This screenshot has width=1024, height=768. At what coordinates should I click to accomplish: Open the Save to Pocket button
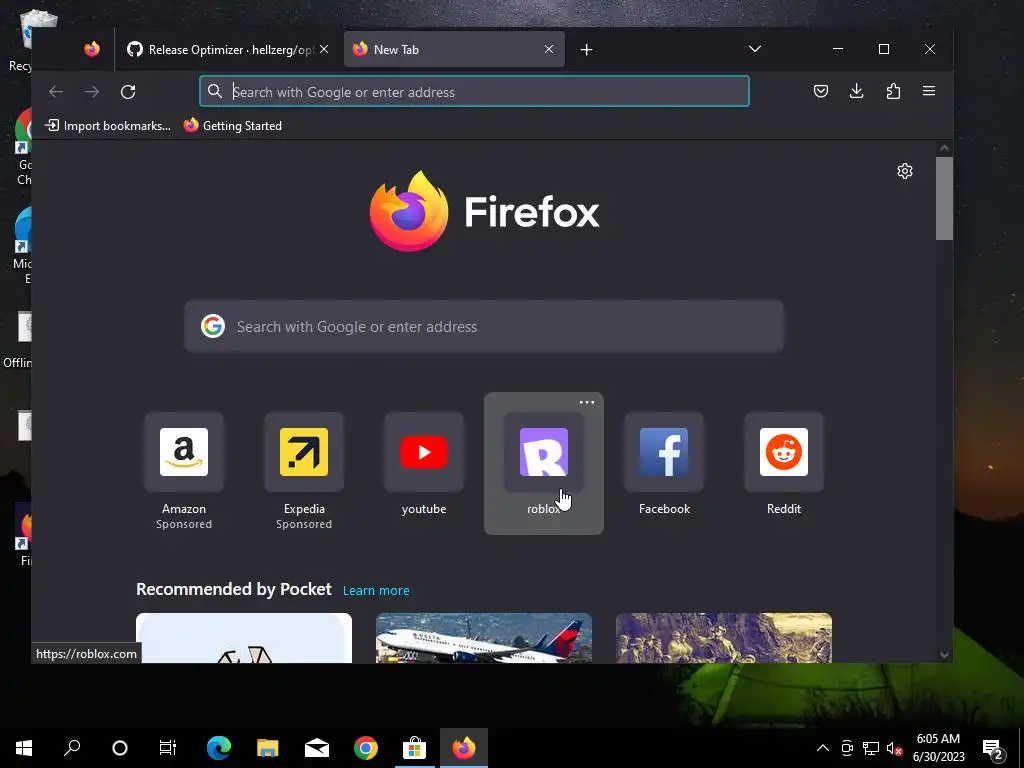coord(821,91)
